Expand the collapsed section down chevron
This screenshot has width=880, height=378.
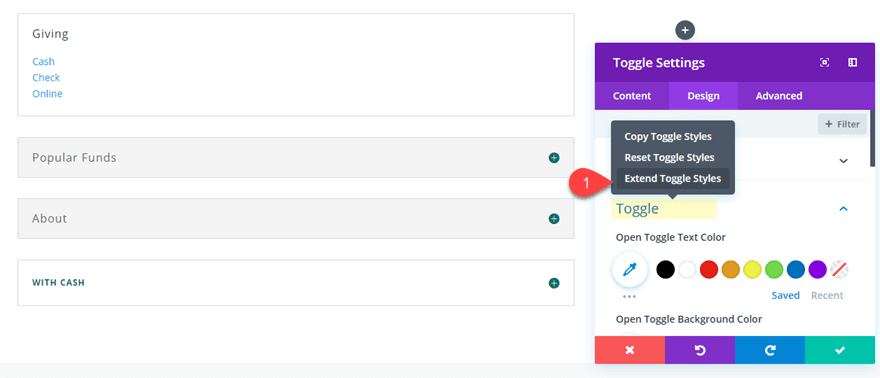(x=843, y=161)
